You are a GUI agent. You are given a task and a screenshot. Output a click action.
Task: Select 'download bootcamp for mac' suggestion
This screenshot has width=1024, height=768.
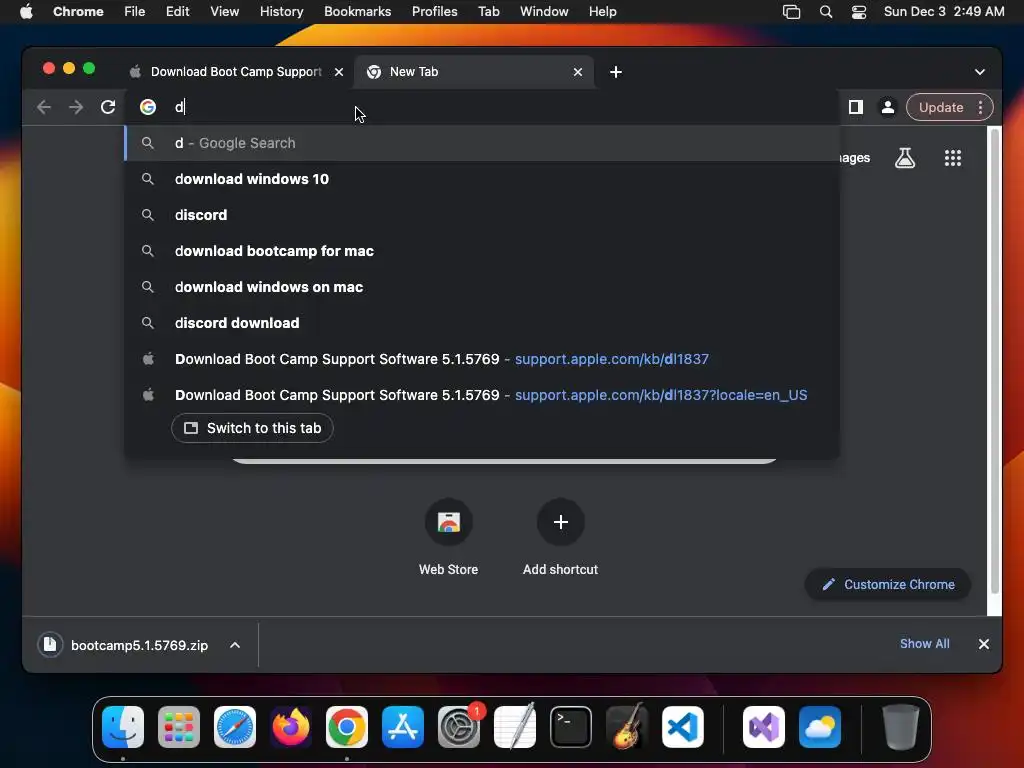click(x=482, y=251)
